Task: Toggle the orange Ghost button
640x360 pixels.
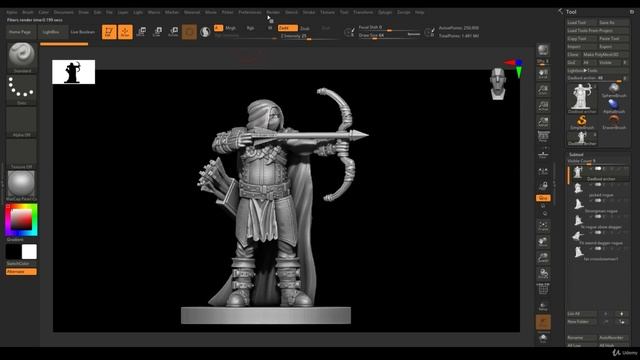Action: 543,322
